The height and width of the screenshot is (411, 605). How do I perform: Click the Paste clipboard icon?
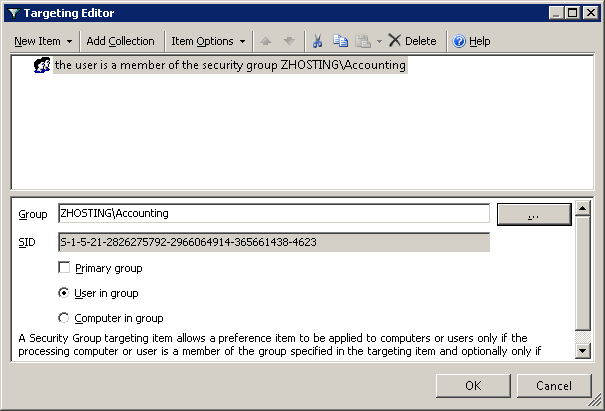point(363,41)
